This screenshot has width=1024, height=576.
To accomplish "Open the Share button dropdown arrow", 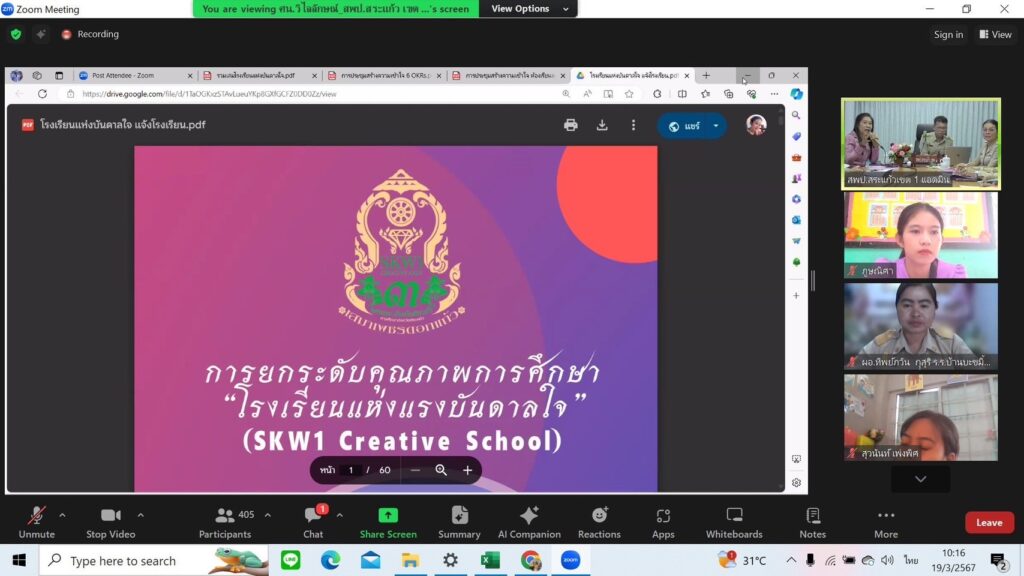I will click(716, 126).
